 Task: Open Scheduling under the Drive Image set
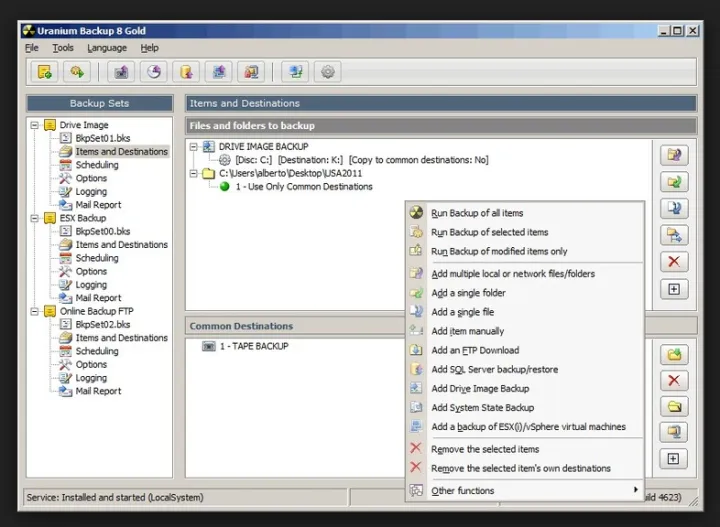(97, 165)
